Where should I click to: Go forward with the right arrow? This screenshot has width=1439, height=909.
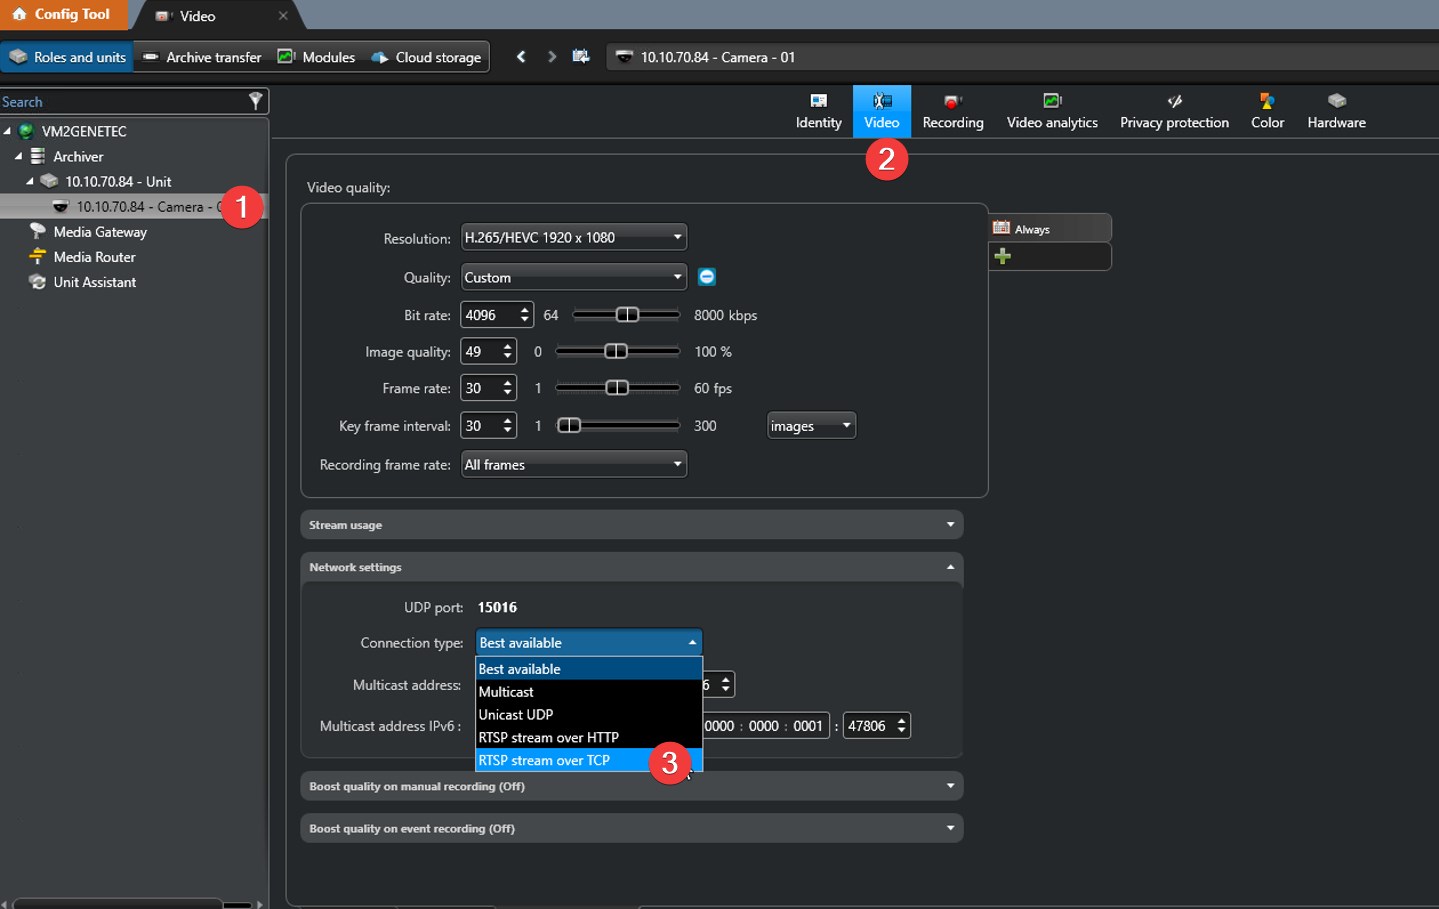coord(551,57)
